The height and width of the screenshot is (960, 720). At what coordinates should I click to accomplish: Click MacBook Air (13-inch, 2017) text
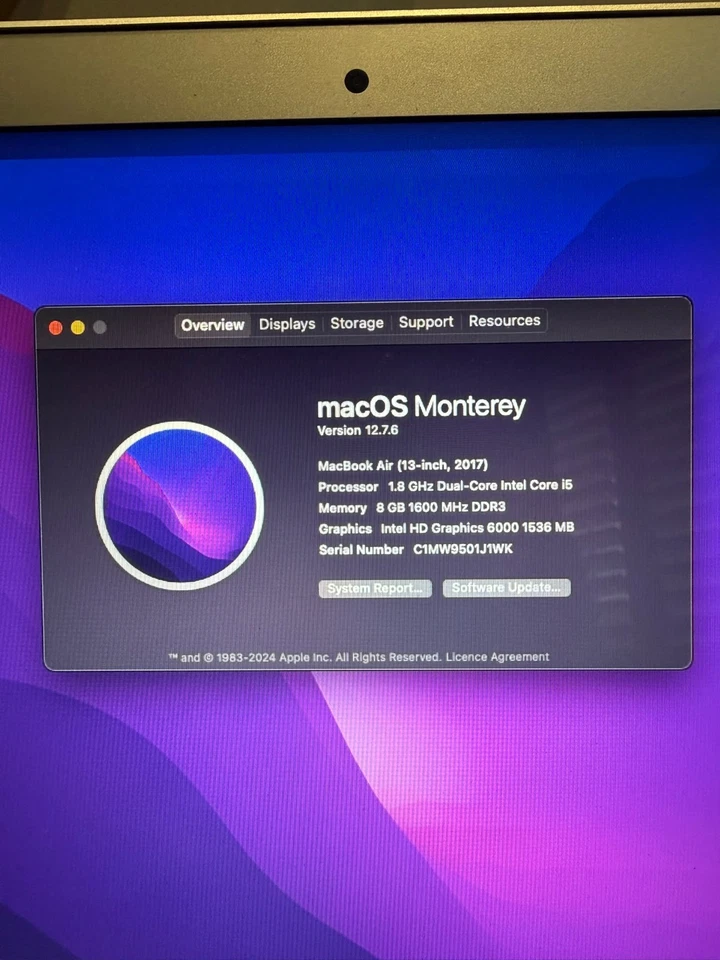point(403,465)
